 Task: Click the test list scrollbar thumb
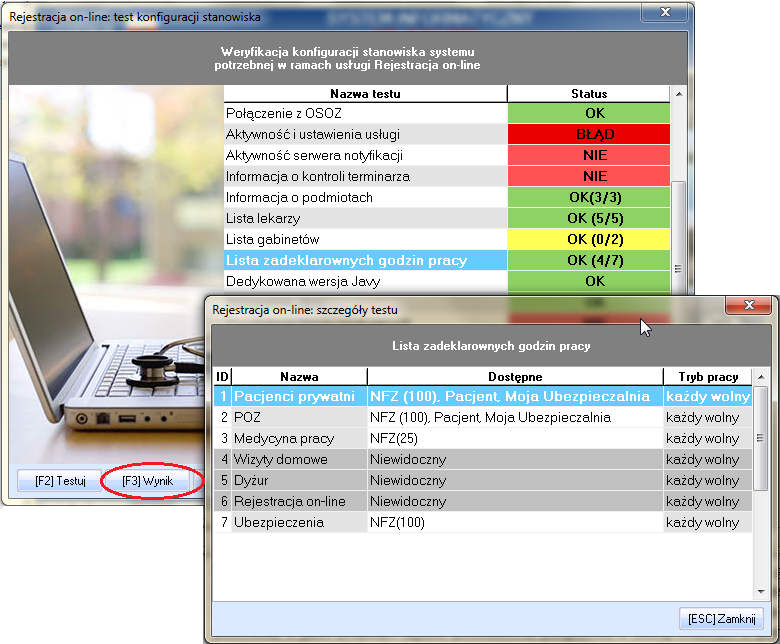tap(679, 238)
